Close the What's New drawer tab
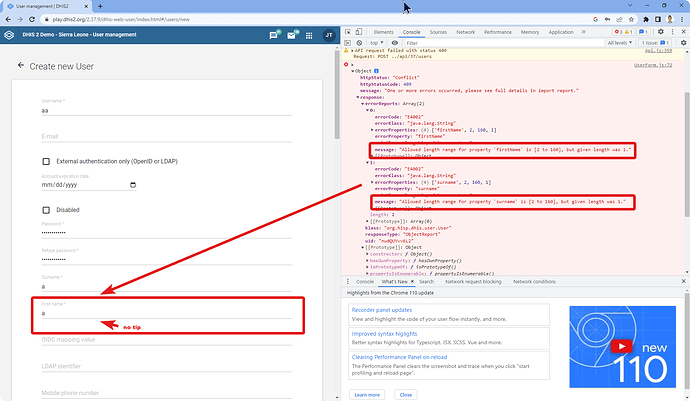The height and width of the screenshot is (401, 690). click(x=412, y=282)
